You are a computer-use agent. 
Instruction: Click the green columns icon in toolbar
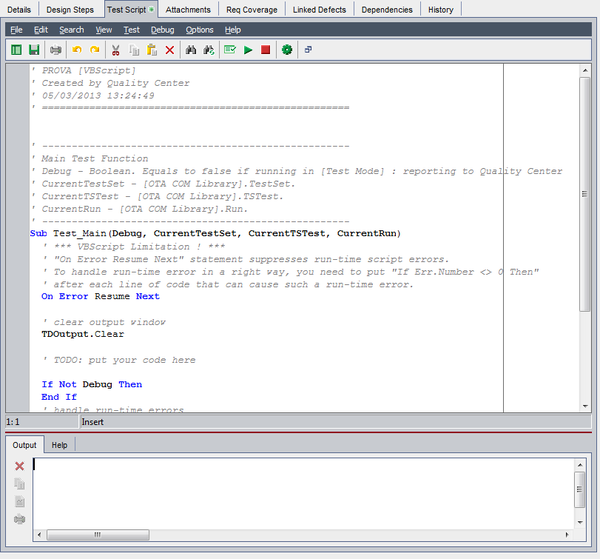(x=16, y=50)
